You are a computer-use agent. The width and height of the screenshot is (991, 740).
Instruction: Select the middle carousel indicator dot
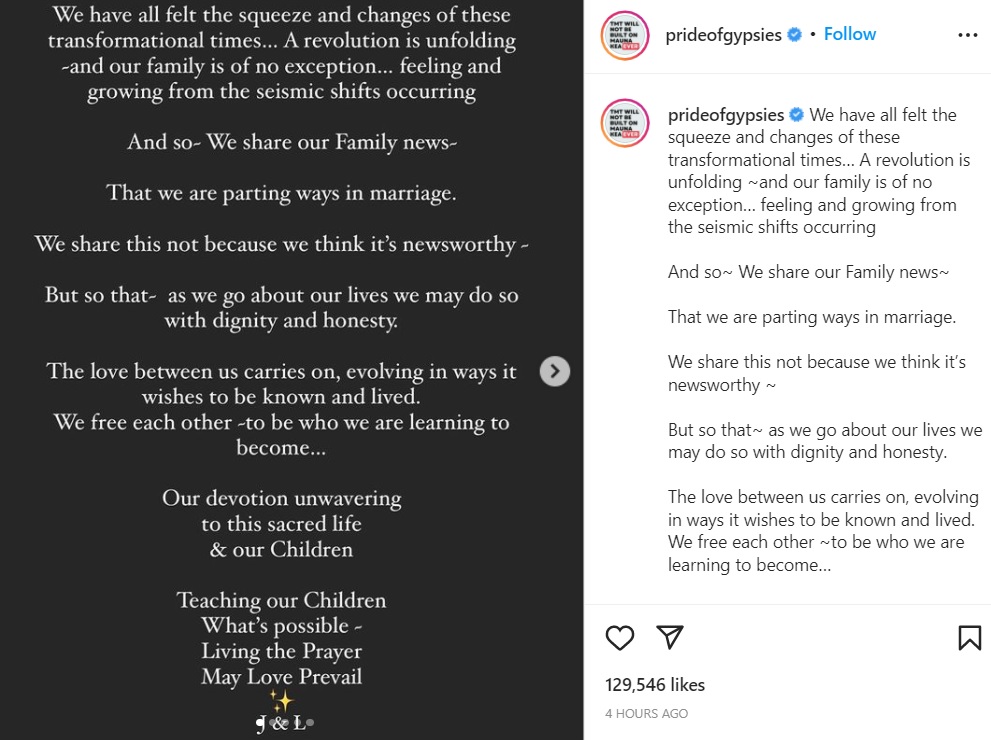285,722
